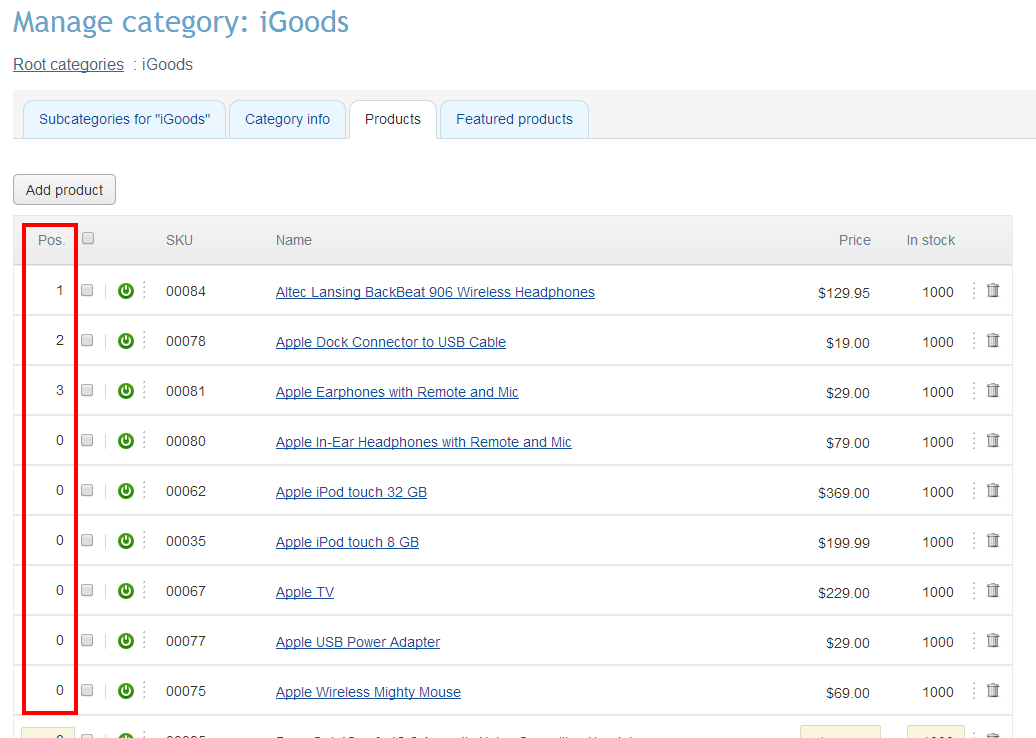Sort by the Pos. column header

(51, 240)
